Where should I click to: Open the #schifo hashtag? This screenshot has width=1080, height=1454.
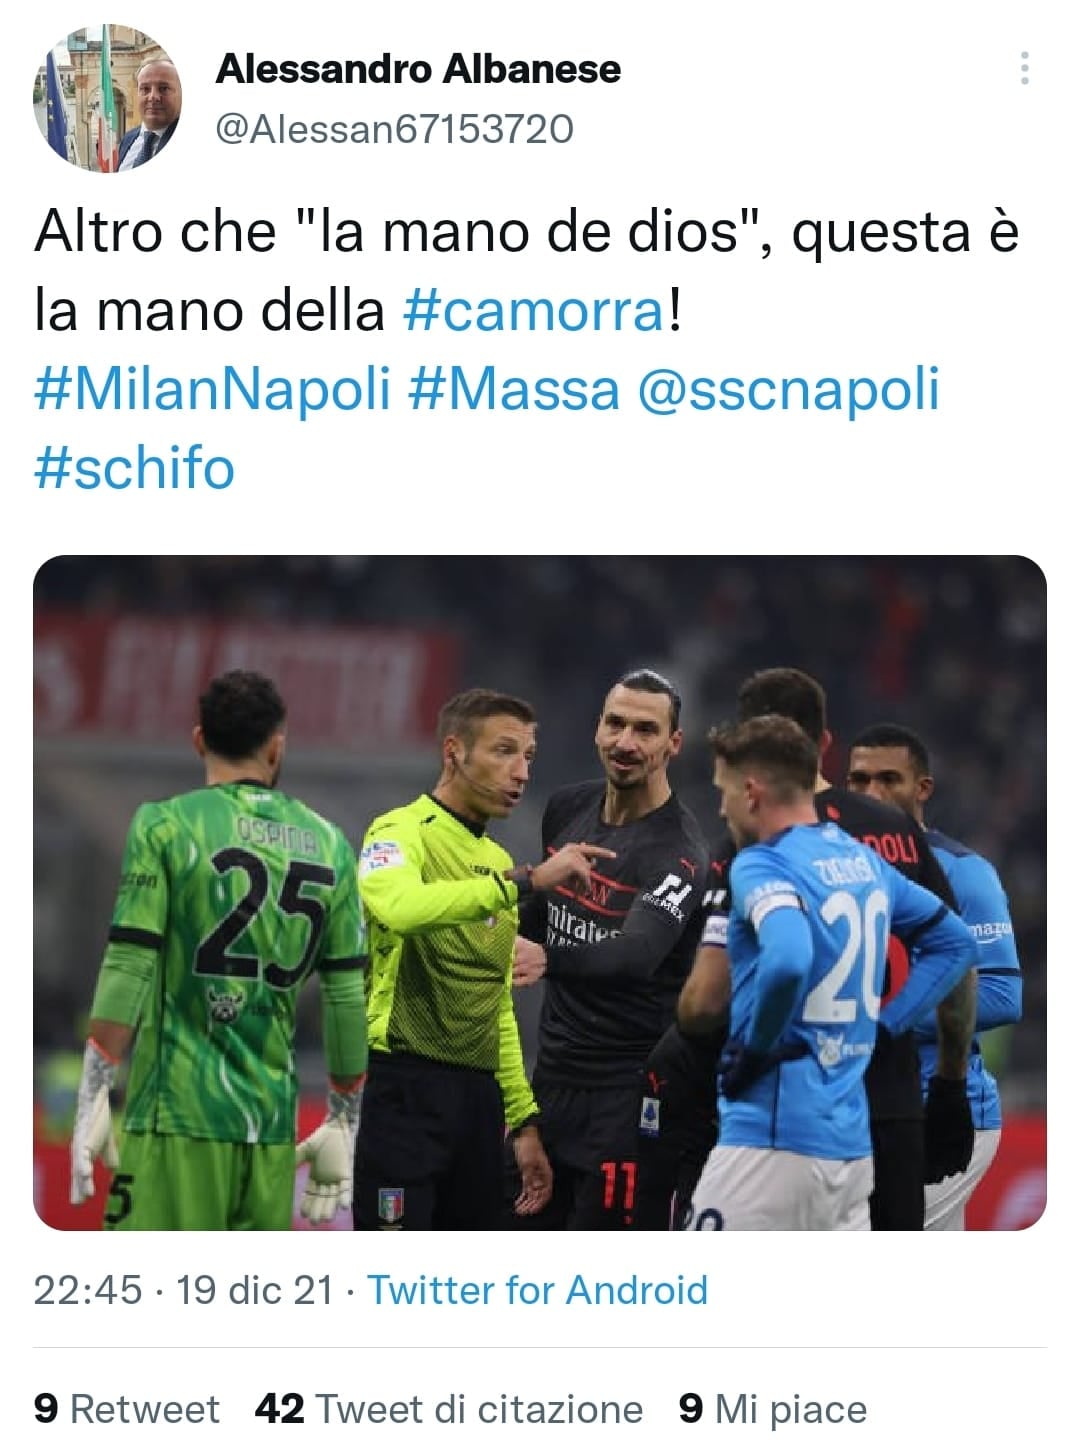pyautogui.click(x=135, y=468)
